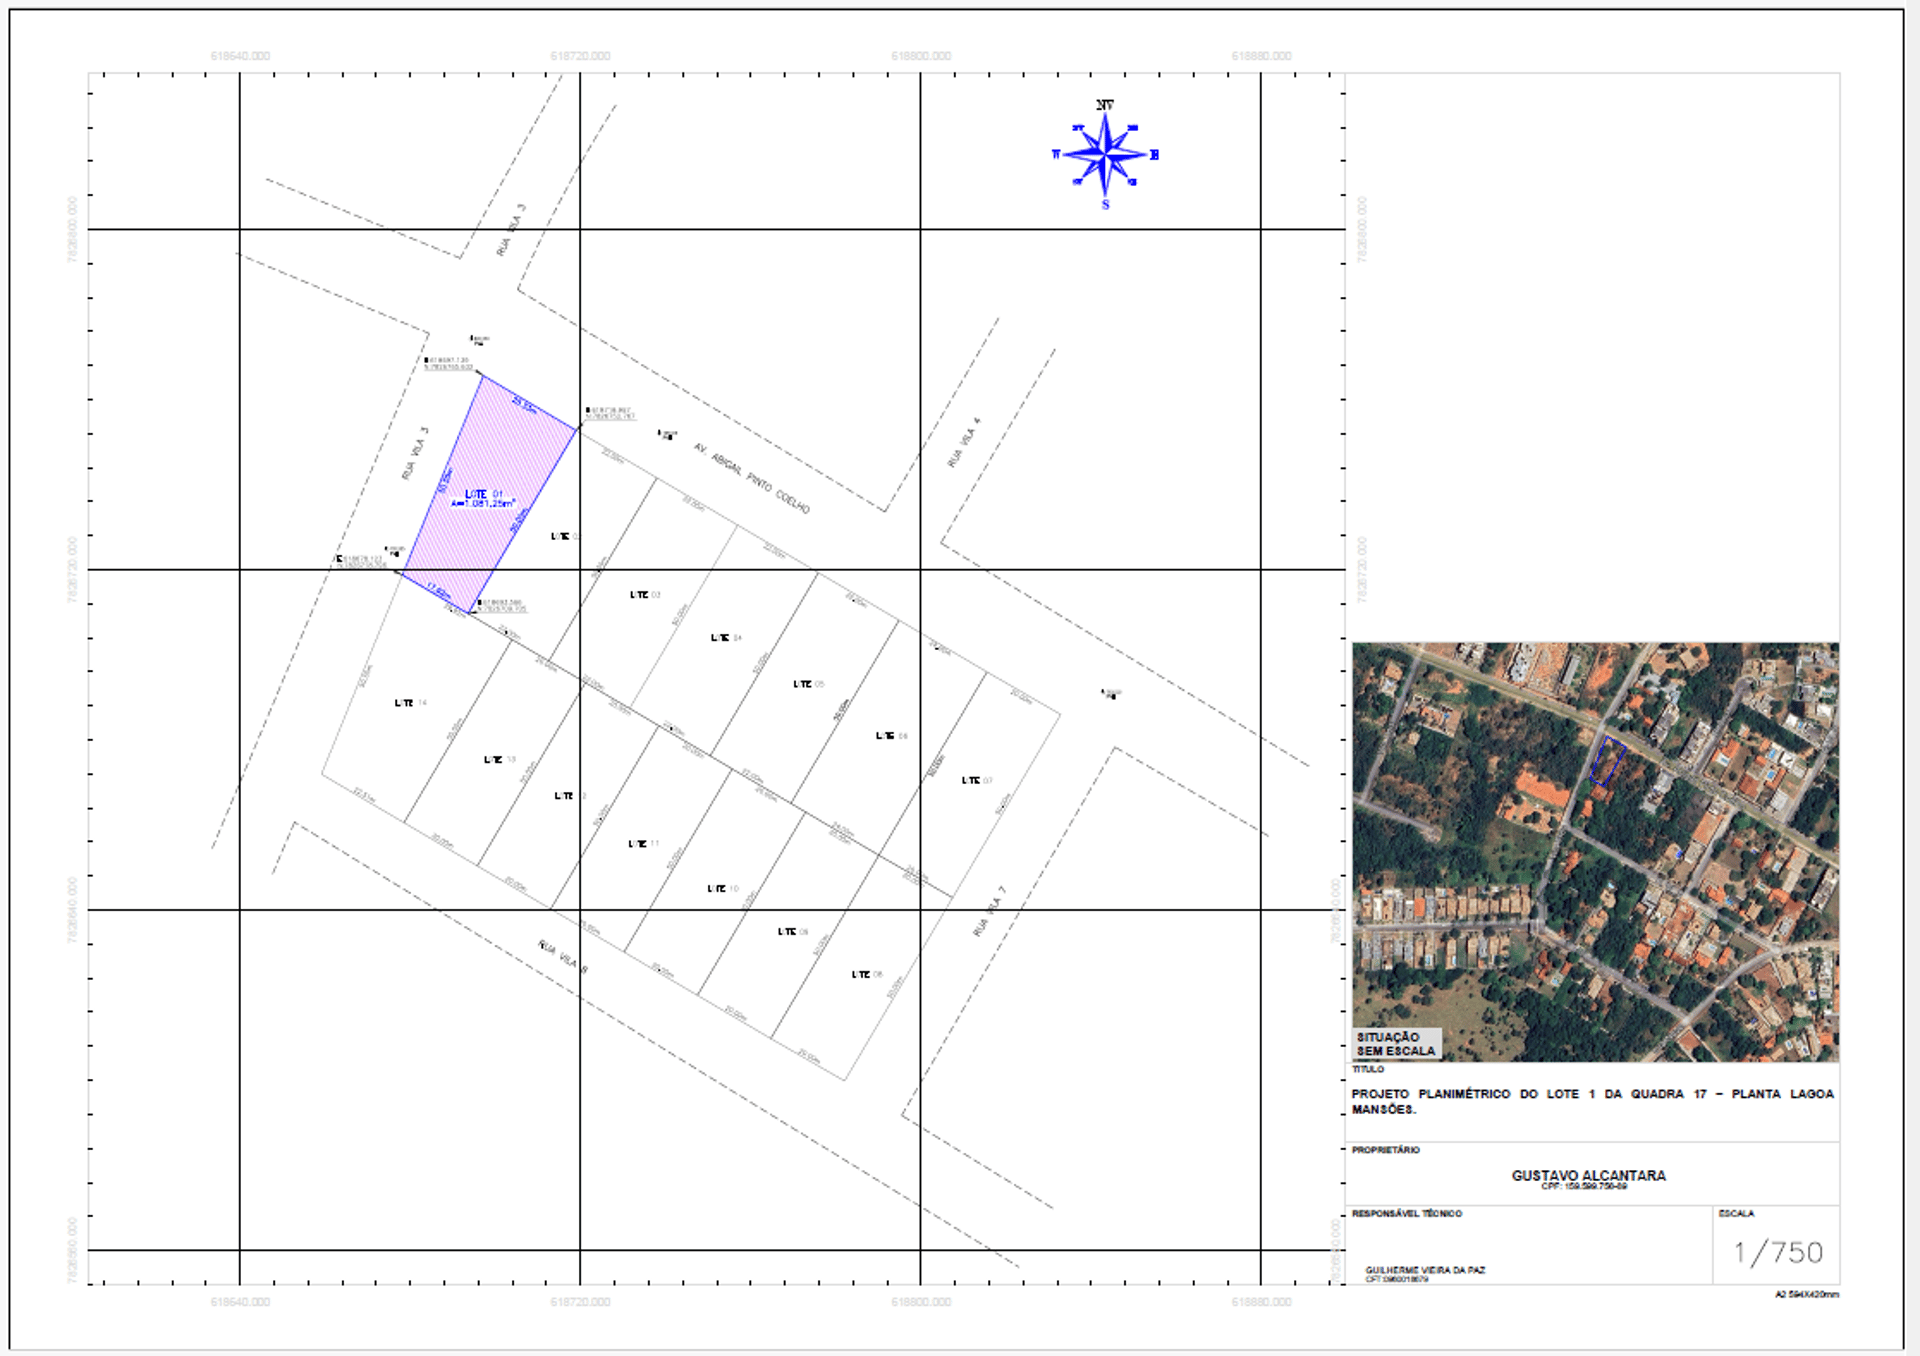This screenshot has width=1920, height=1356.
Task: Click the 'LOTE 04' label
Action: 726,638
